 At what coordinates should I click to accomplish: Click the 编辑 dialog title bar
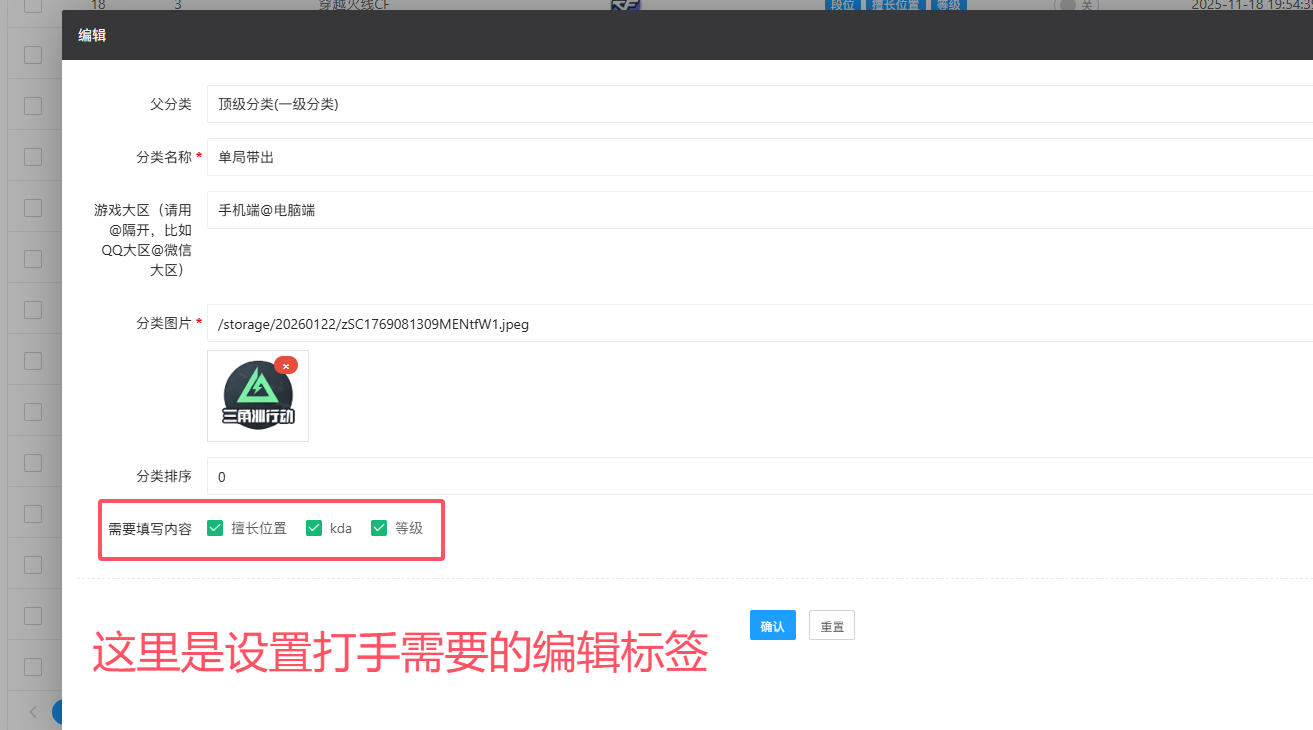[600, 35]
